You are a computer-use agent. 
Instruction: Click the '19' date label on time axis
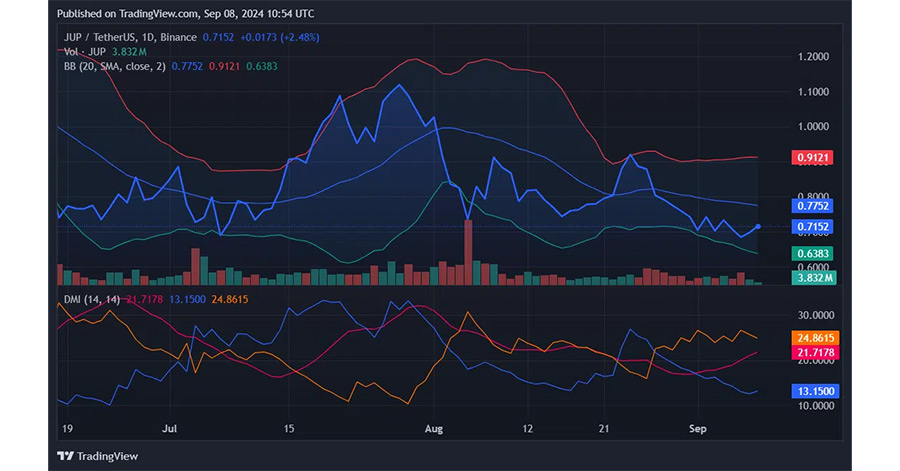[67, 429]
